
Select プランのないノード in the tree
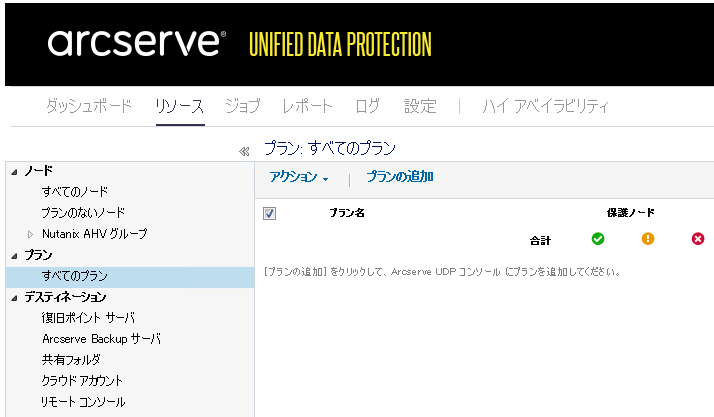83,213
